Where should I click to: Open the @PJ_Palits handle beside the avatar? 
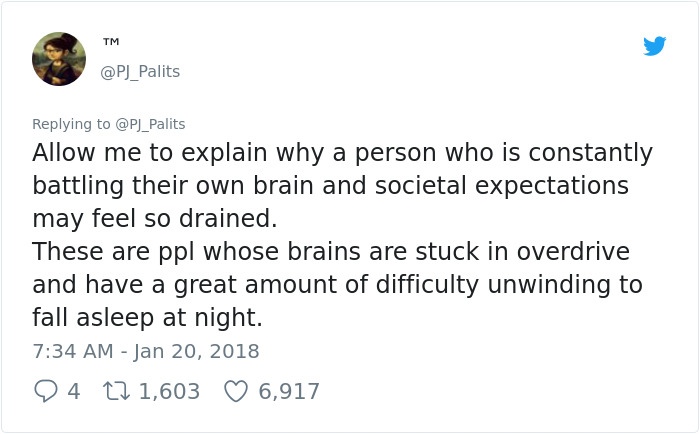pyautogui.click(x=140, y=72)
